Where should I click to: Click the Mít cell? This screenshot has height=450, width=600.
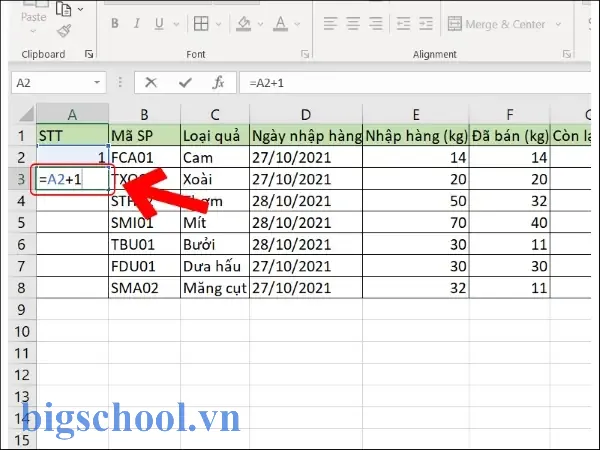215,222
